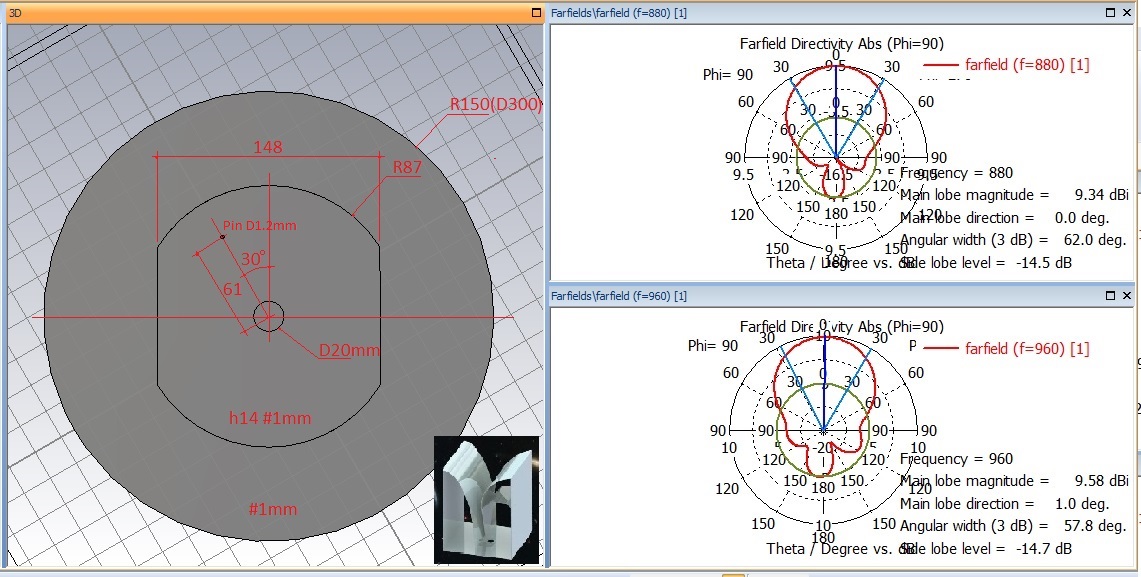Select the Pin D1.2mm feed point
This screenshot has height=577, width=1141.
tap(222, 237)
